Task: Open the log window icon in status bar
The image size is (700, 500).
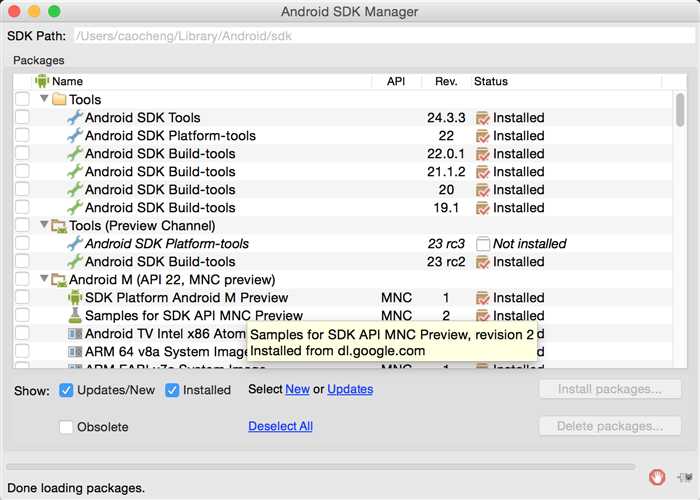Action: click(x=684, y=477)
